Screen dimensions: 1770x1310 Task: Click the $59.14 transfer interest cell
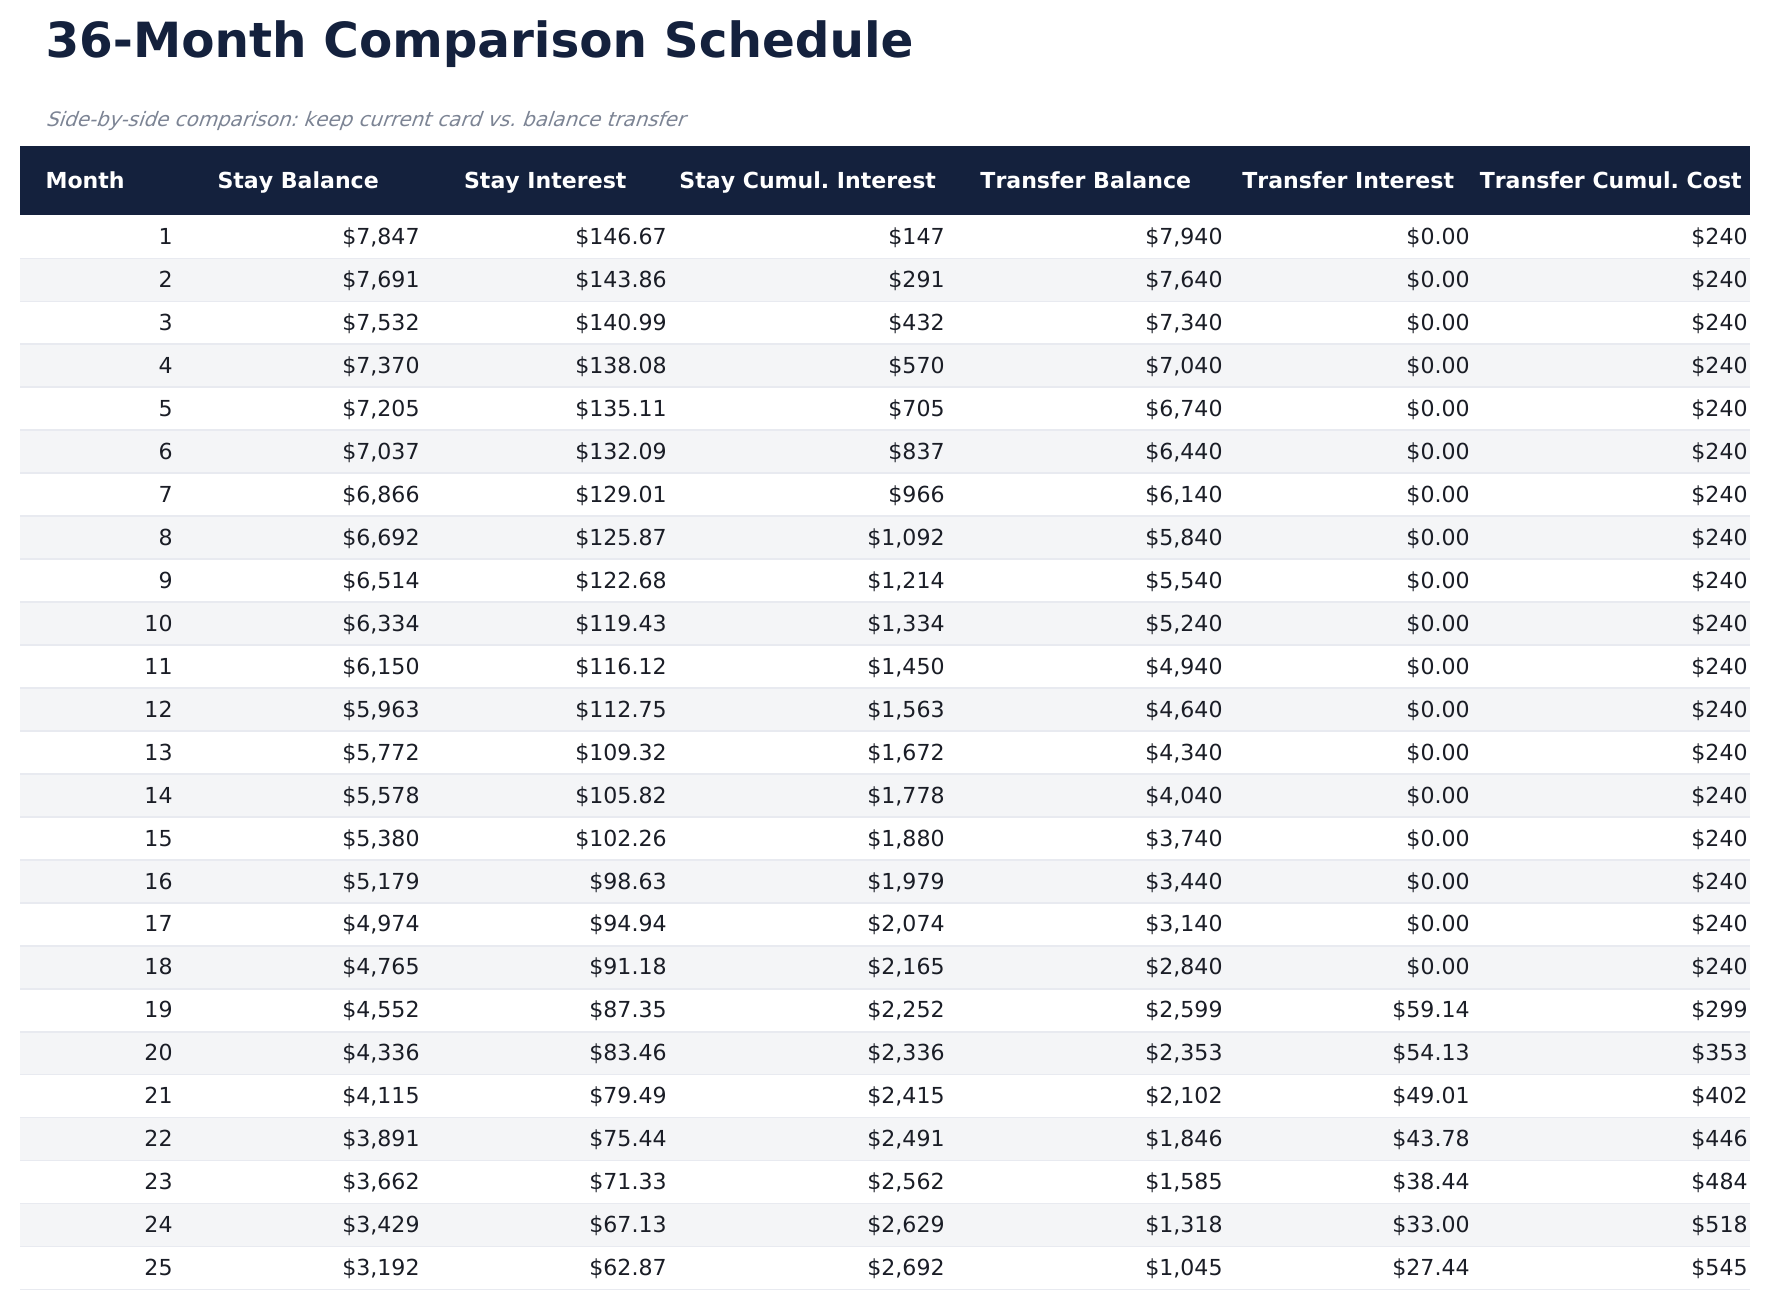click(x=1431, y=1010)
